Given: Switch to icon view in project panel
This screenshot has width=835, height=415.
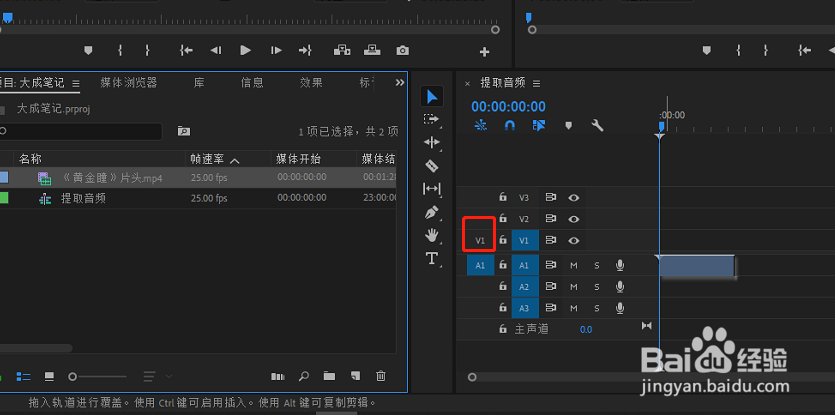Looking at the screenshot, I should (x=50, y=377).
